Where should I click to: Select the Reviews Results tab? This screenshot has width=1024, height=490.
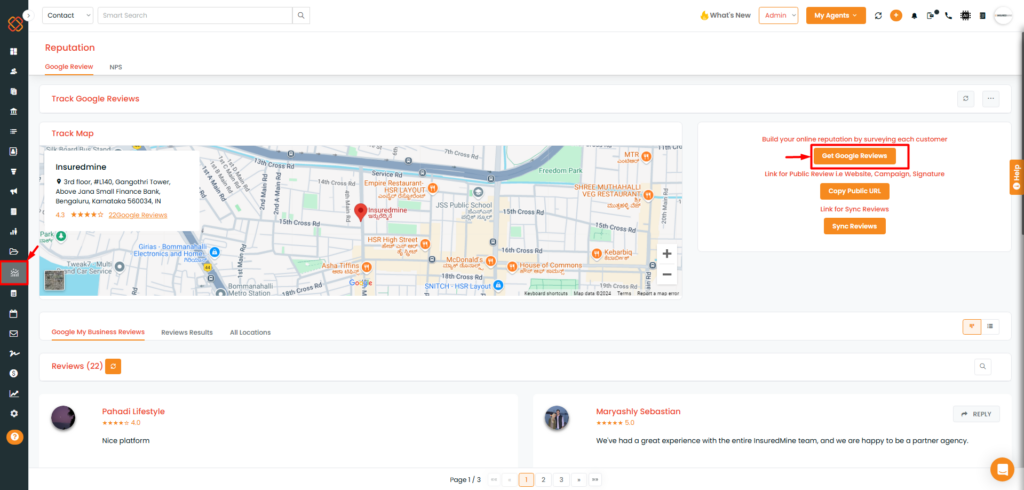pyautogui.click(x=187, y=333)
